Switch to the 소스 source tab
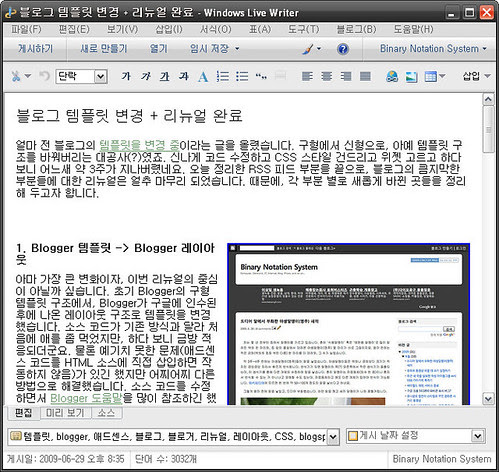499x472 pixels. coord(106,413)
